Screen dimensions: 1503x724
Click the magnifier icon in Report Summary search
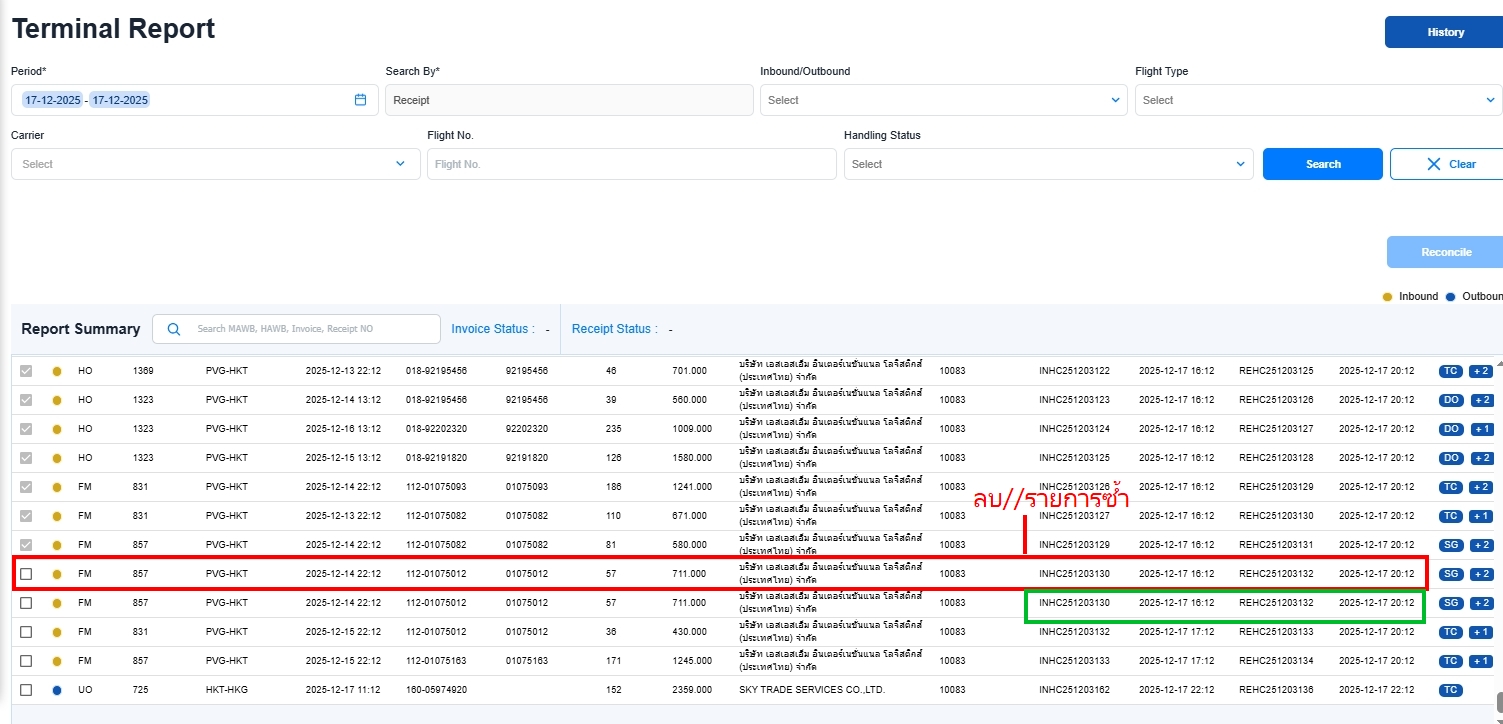174,329
